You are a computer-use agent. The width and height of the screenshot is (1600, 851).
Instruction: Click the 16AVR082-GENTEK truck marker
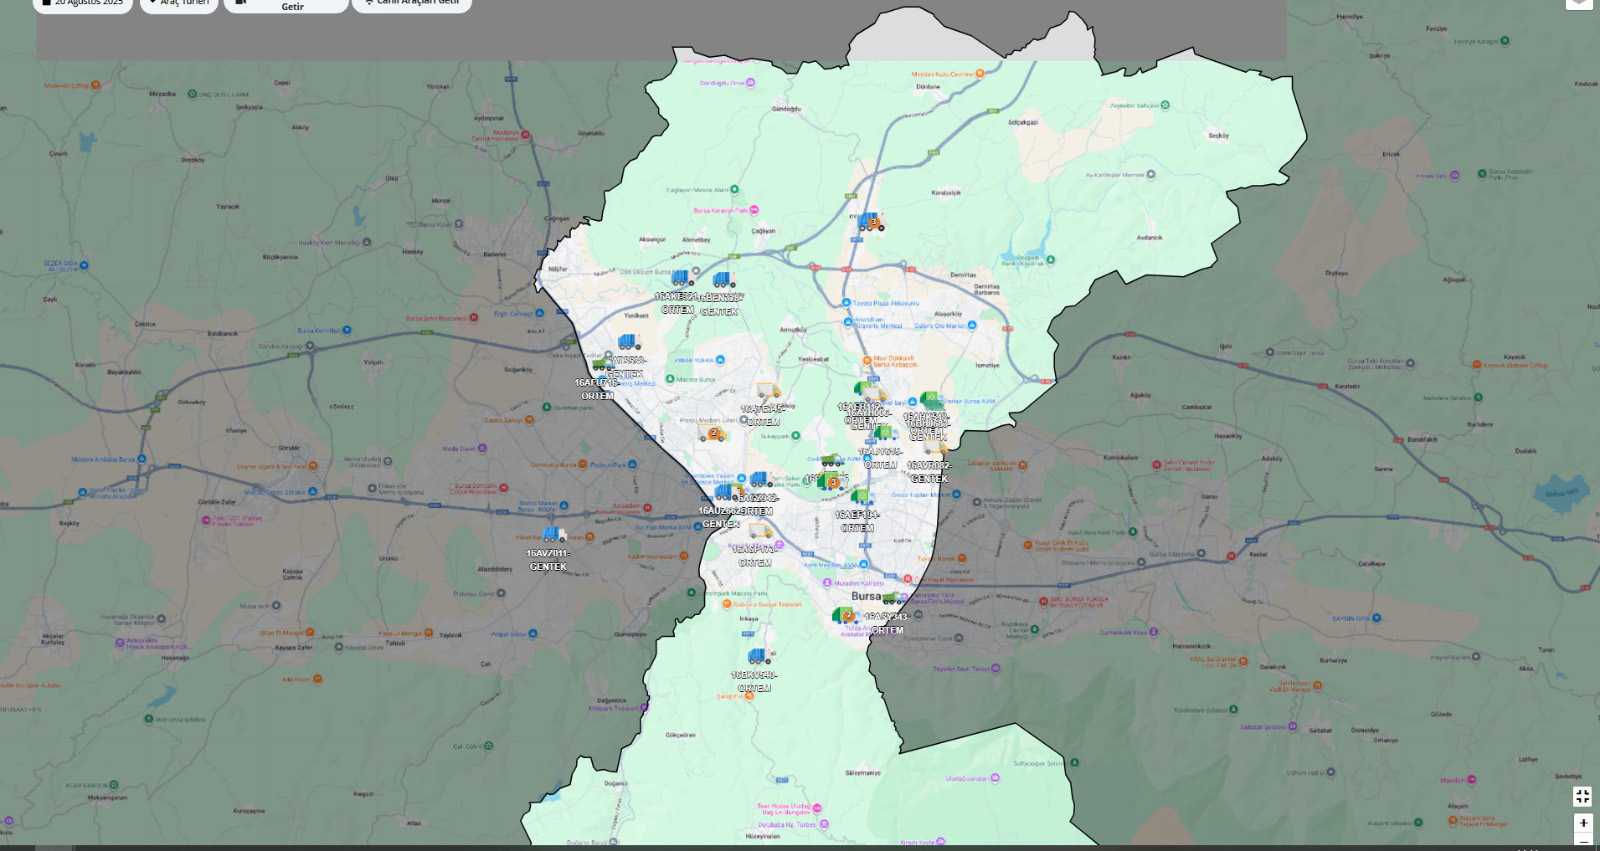coord(934,449)
